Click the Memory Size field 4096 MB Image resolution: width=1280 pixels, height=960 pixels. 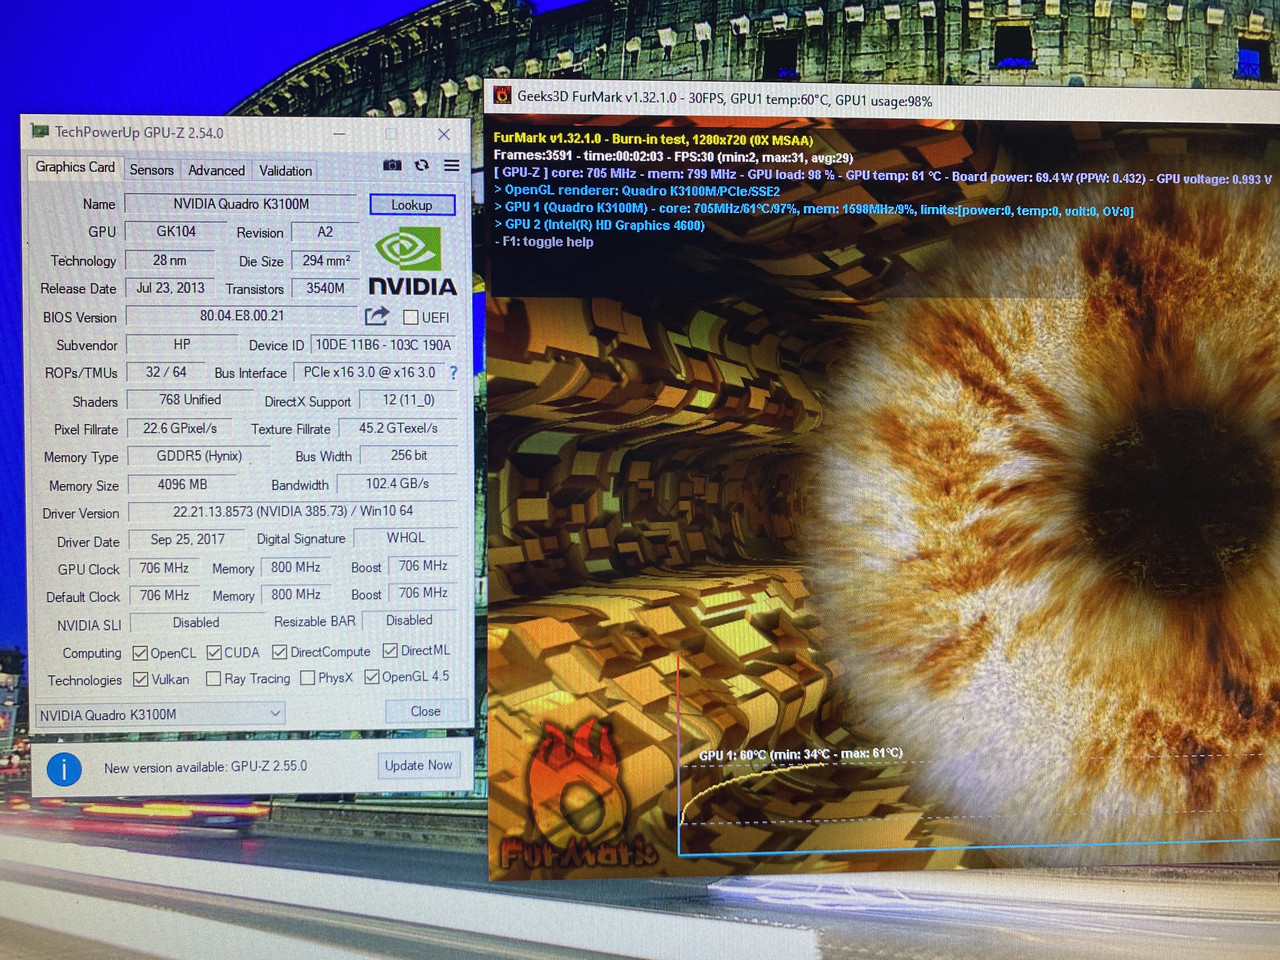[183, 484]
